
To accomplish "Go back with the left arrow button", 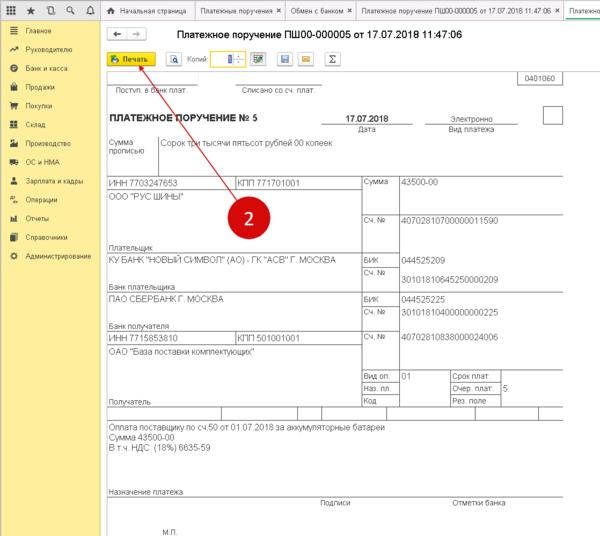I will click(x=117, y=34).
